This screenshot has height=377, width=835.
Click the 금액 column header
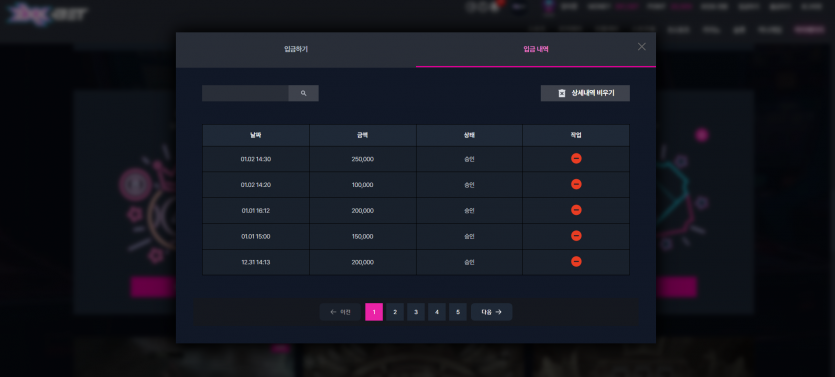coord(363,135)
